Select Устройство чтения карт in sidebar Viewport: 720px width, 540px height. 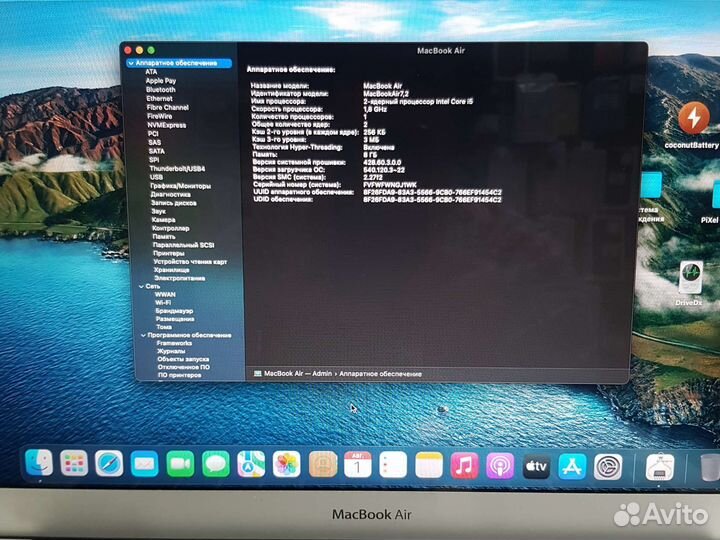[x=191, y=261]
